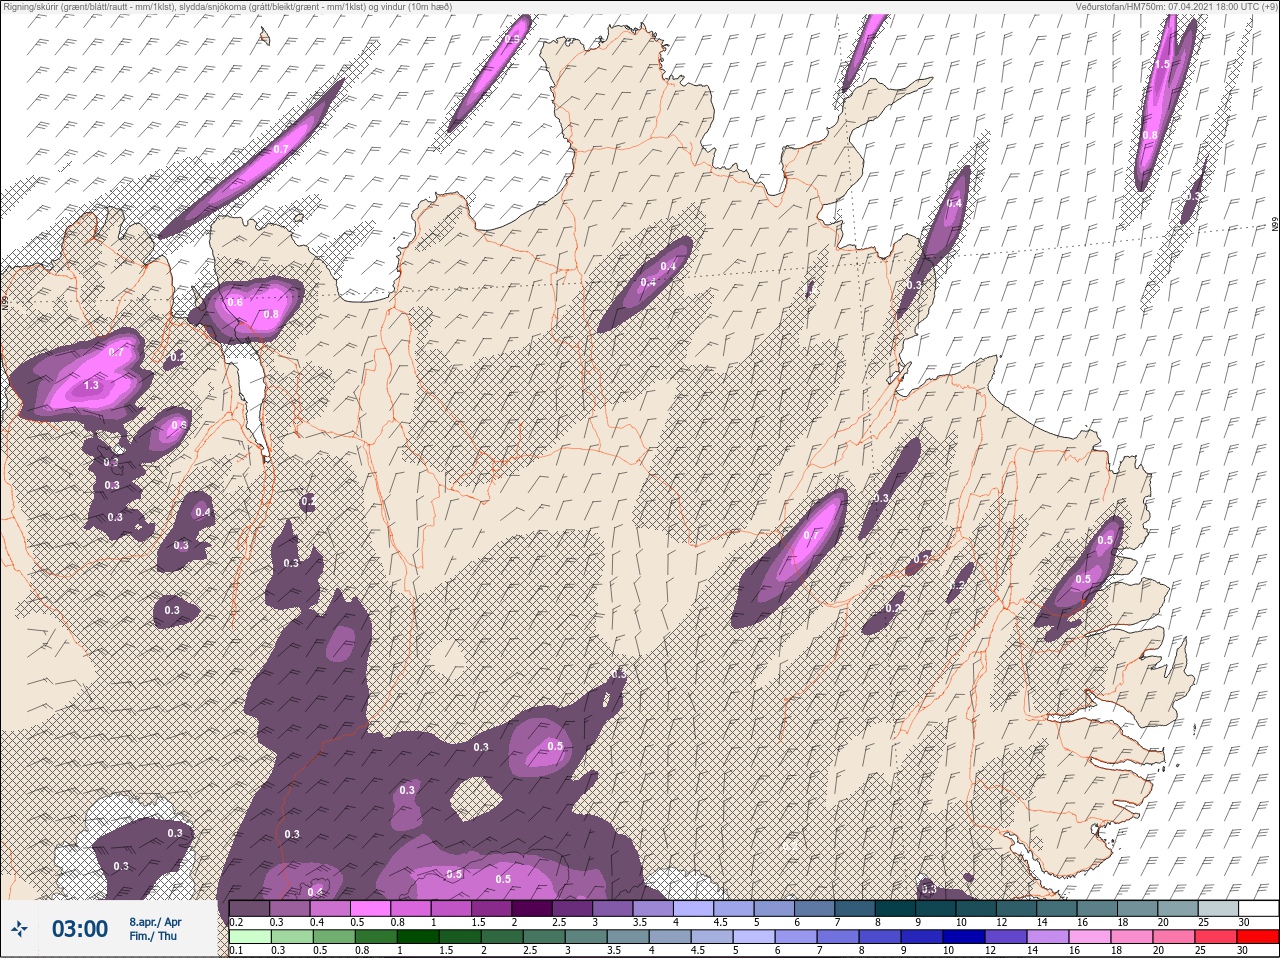Click the map title beginning 'Rigning/skúrir'
The width and height of the screenshot is (1280, 958).
tap(226, 6)
